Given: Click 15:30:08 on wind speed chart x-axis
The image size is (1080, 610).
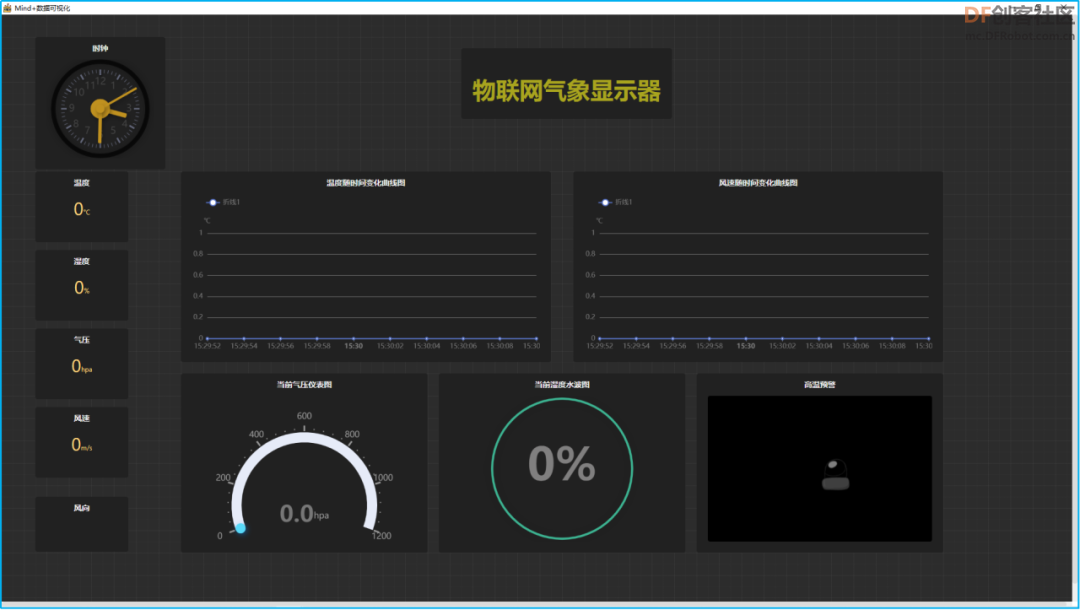Looking at the screenshot, I should click(x=892, y=346).
